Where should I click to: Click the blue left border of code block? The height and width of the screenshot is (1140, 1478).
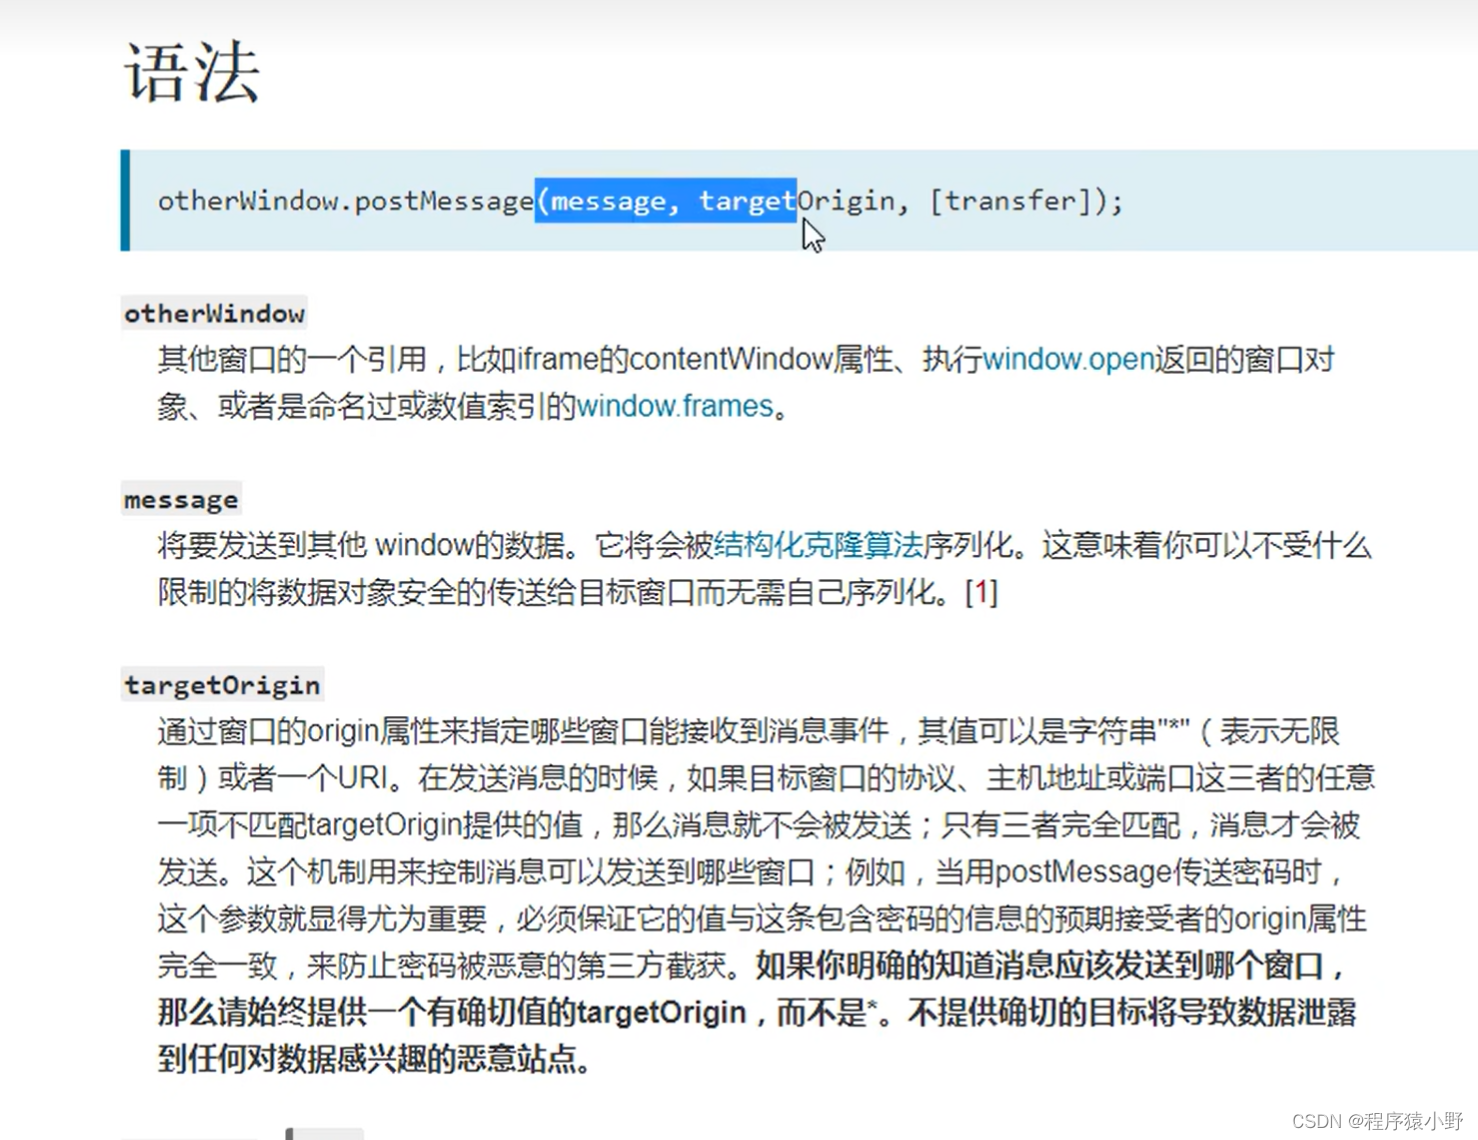125,200
